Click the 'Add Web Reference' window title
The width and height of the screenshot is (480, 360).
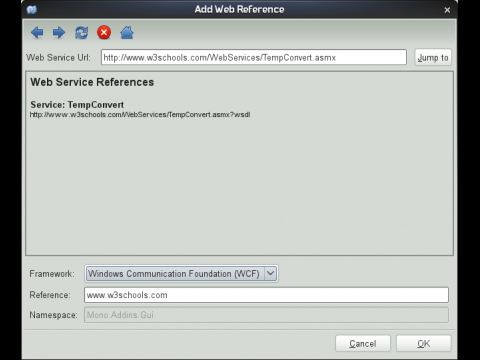(x=239, y=9)
